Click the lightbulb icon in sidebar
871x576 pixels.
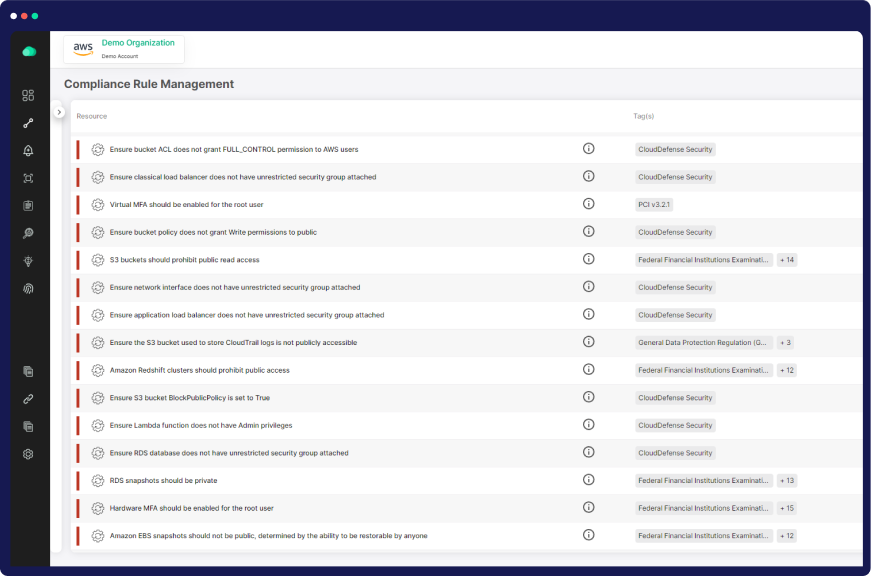coord(28,261)
